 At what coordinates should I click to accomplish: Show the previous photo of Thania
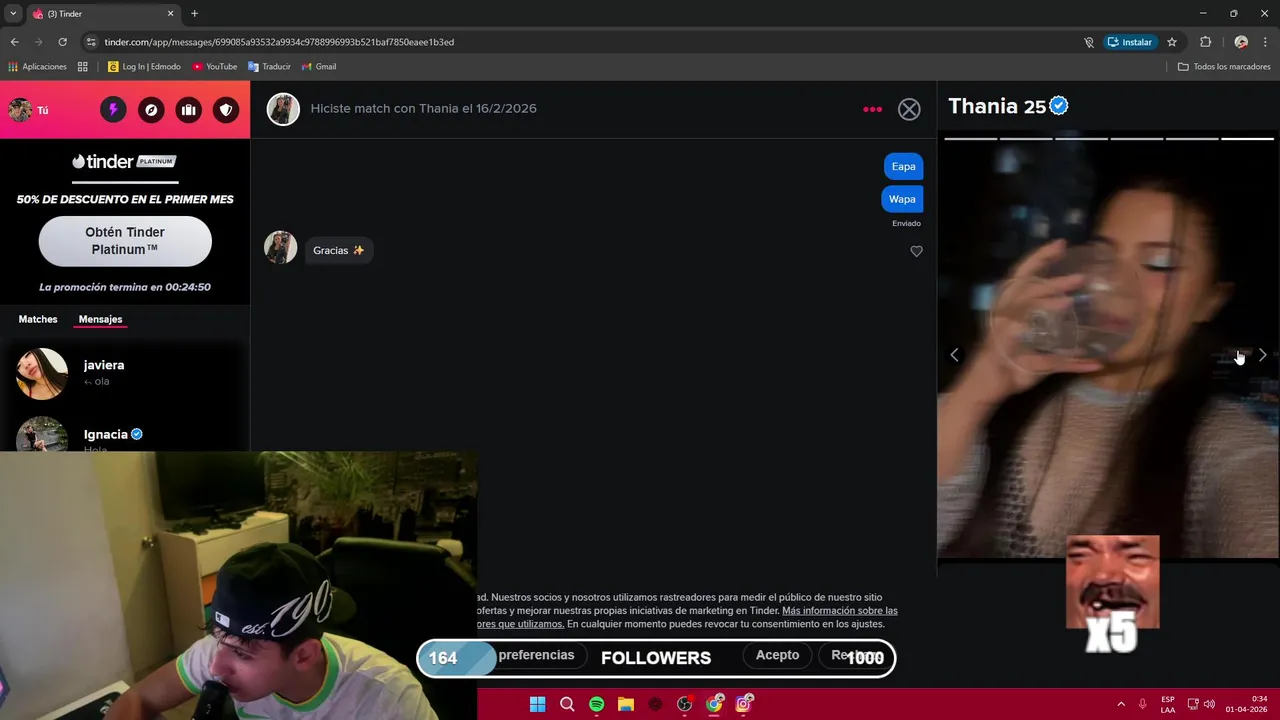(x=954, y=355)
